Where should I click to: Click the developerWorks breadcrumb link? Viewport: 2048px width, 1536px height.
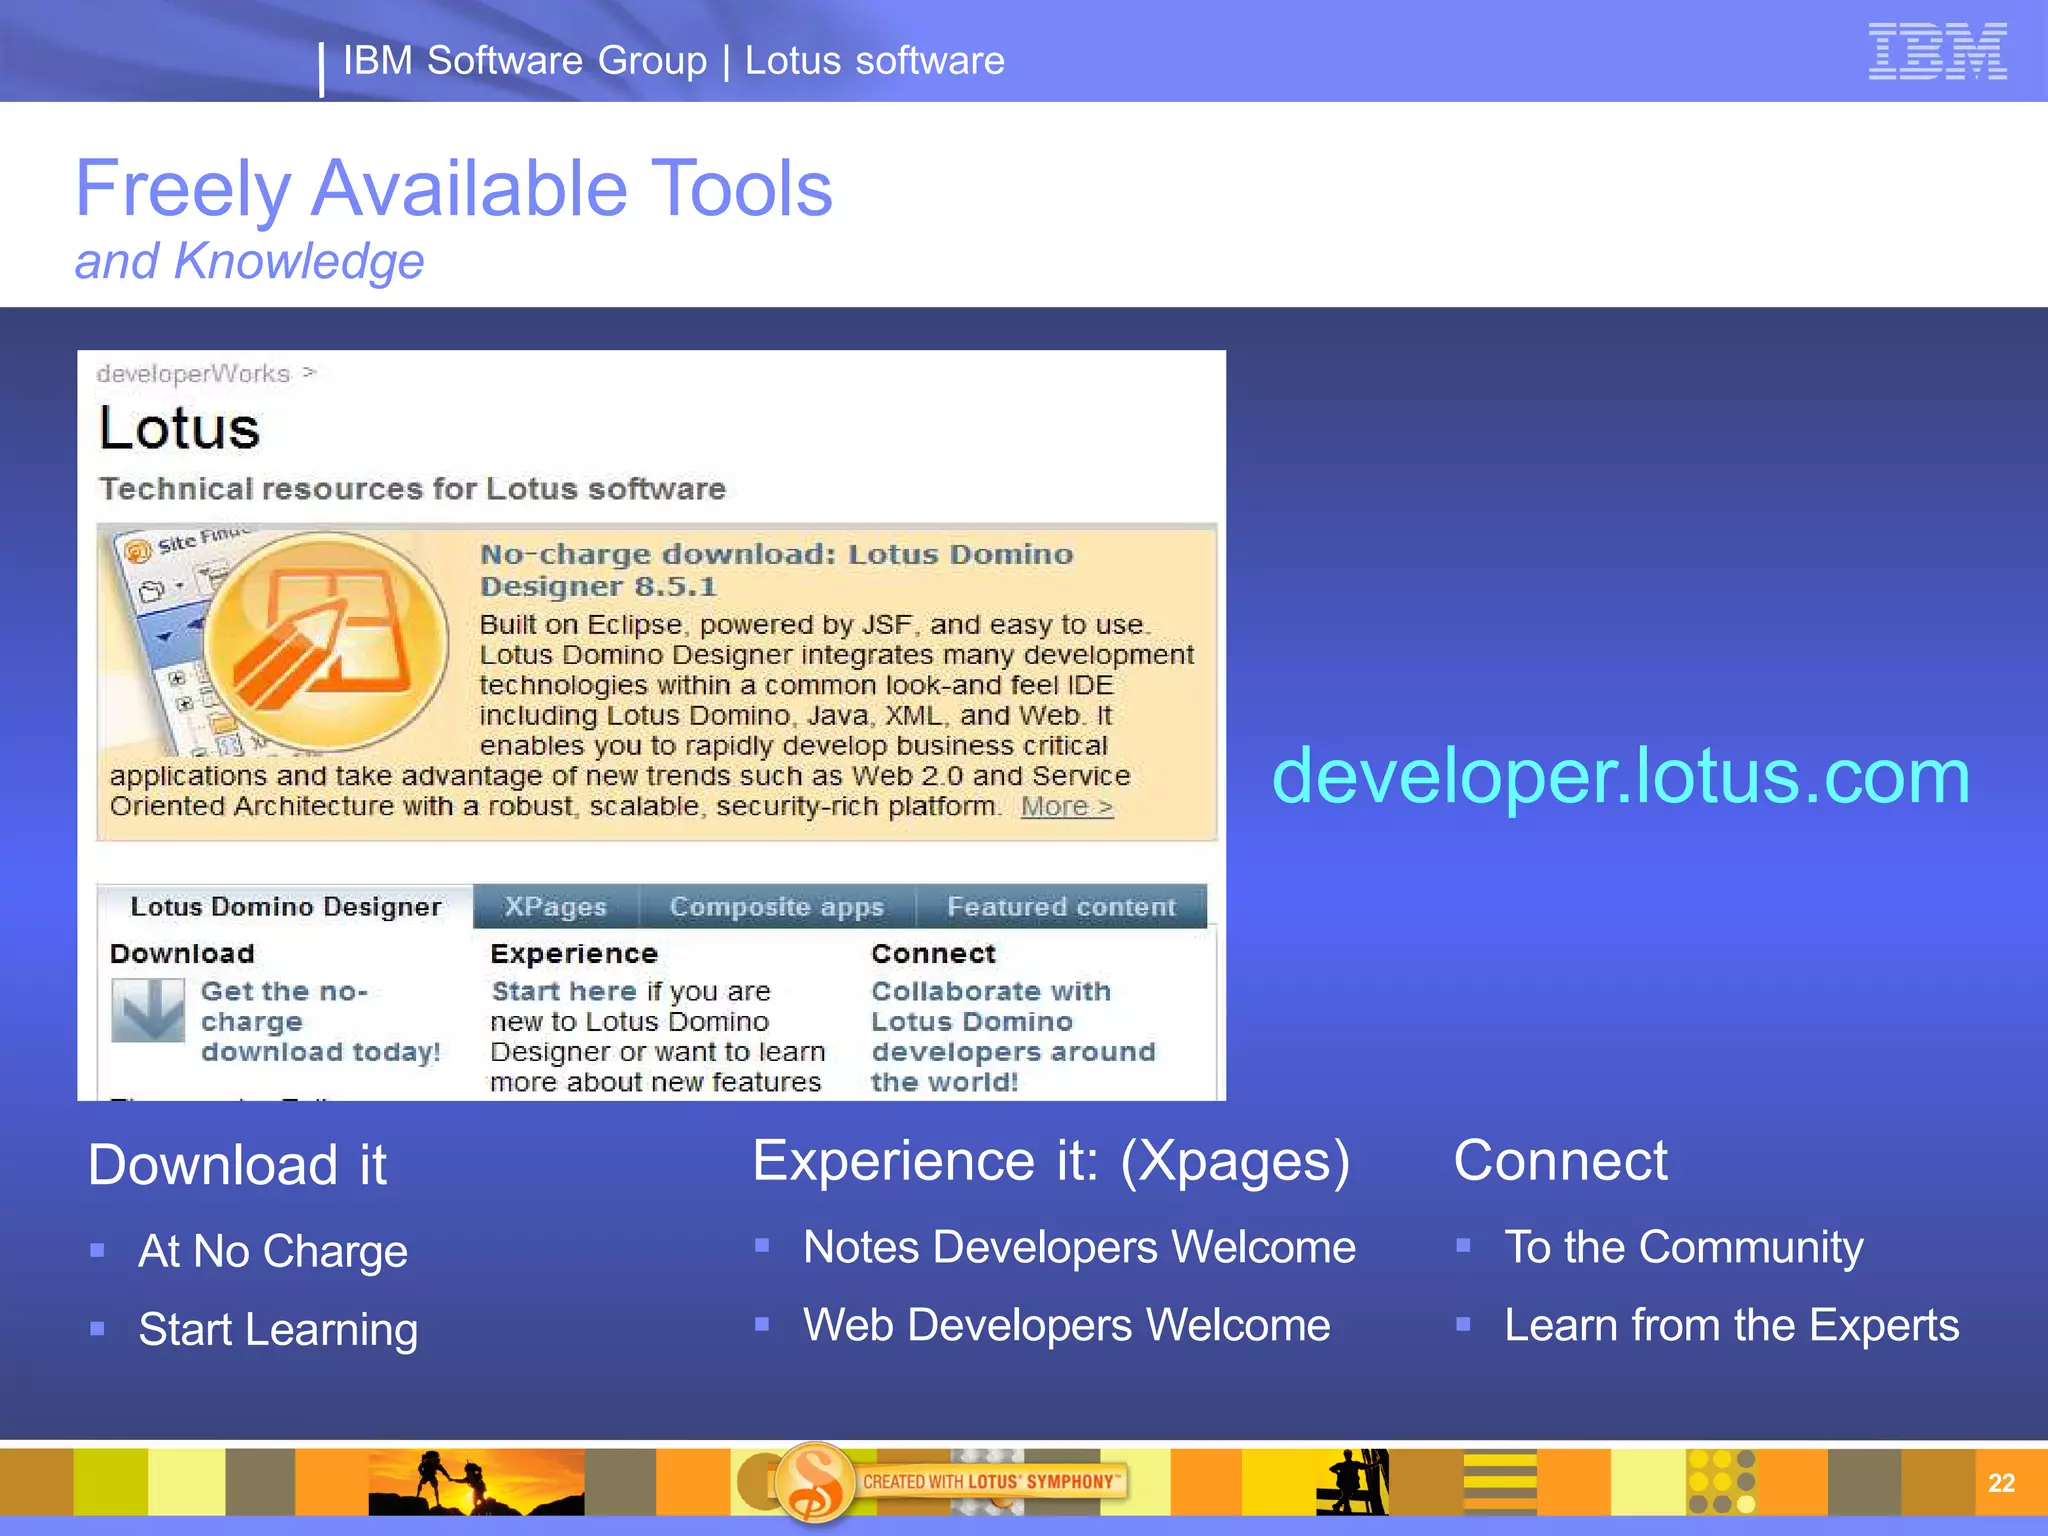pos(193,374)
